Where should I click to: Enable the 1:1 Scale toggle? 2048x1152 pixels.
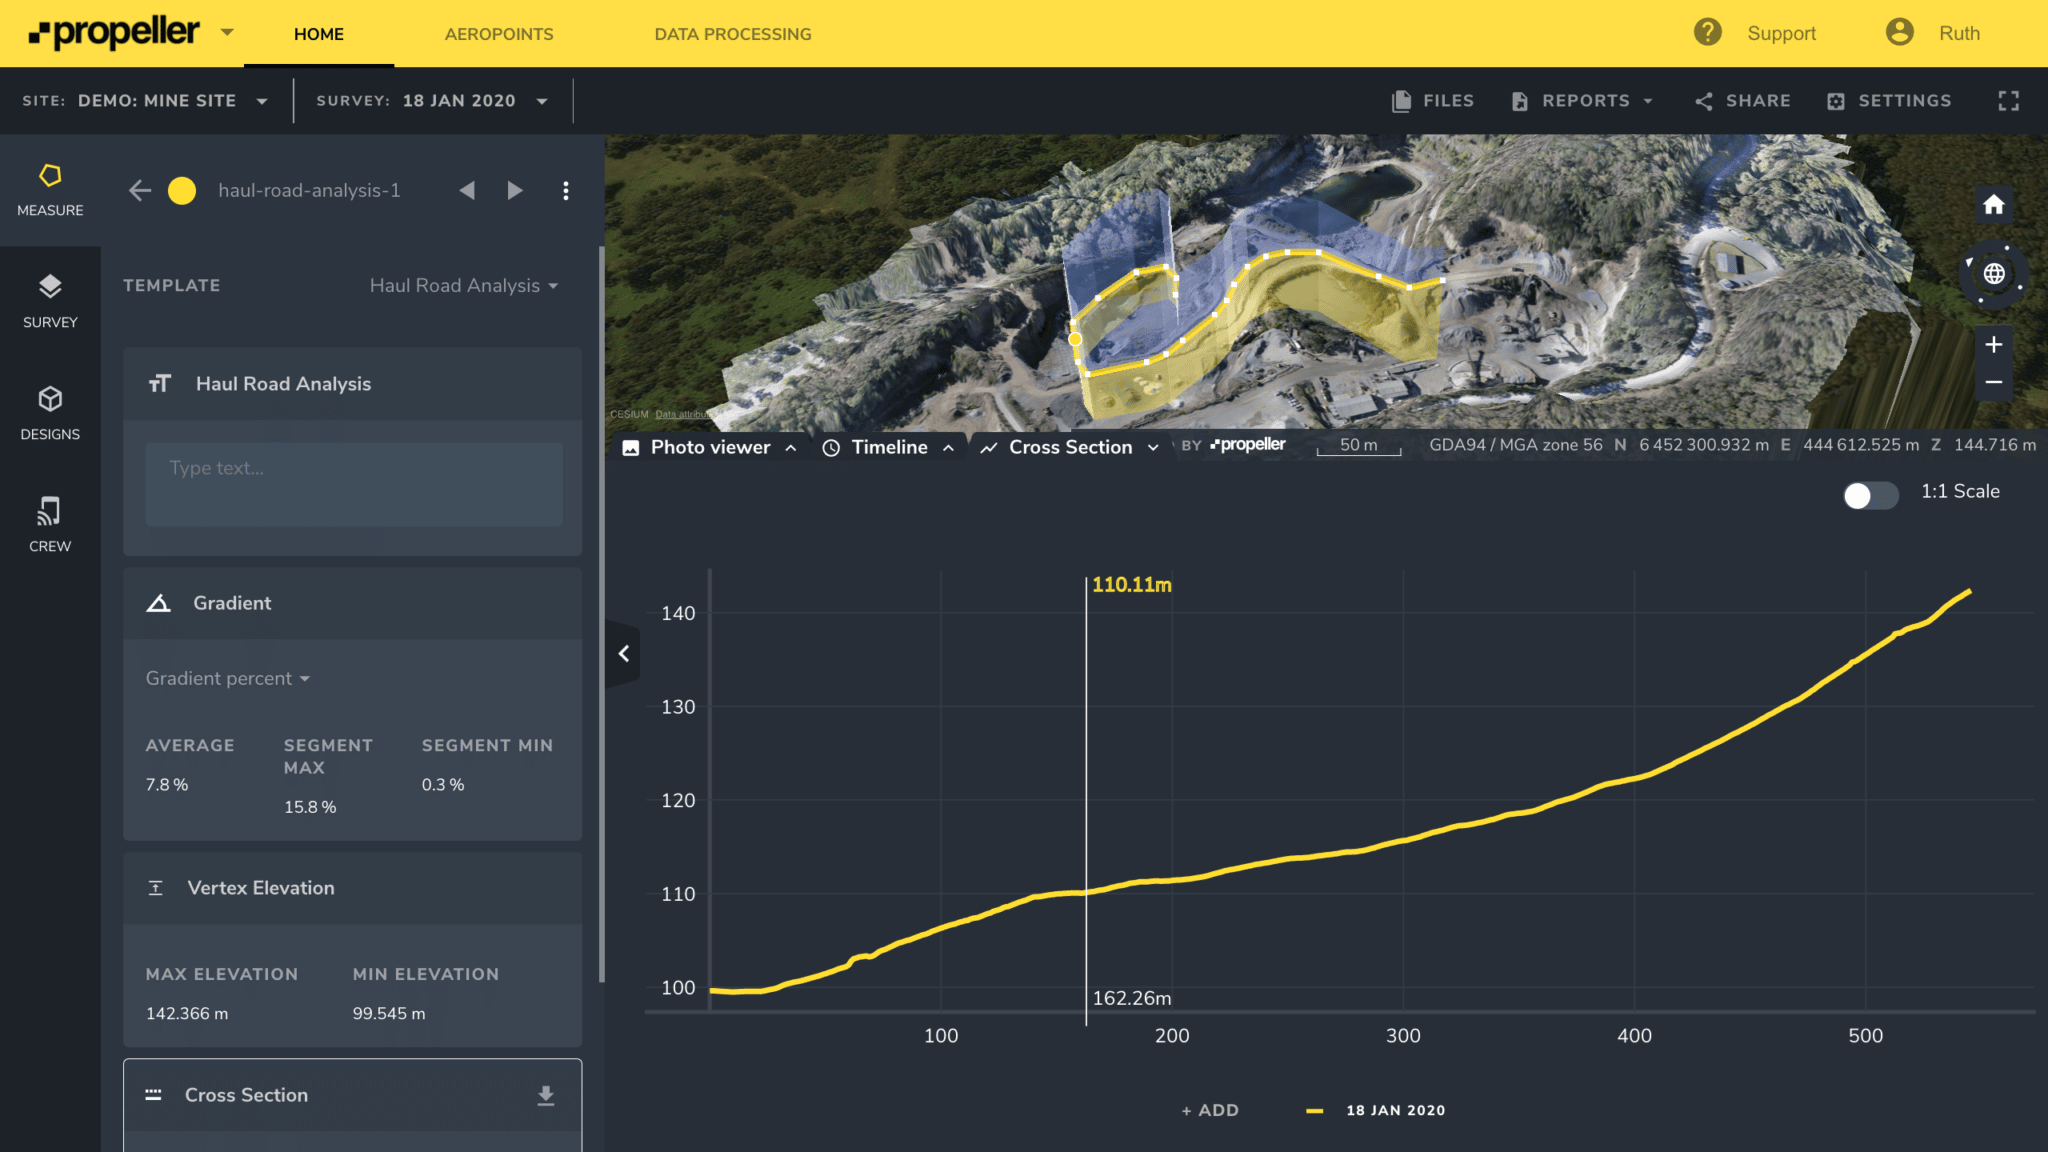[1869, 495]
